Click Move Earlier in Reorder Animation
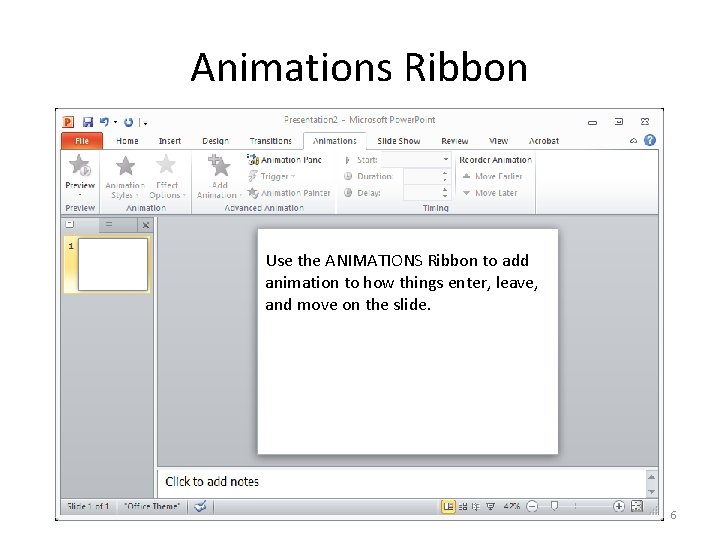 492,176
